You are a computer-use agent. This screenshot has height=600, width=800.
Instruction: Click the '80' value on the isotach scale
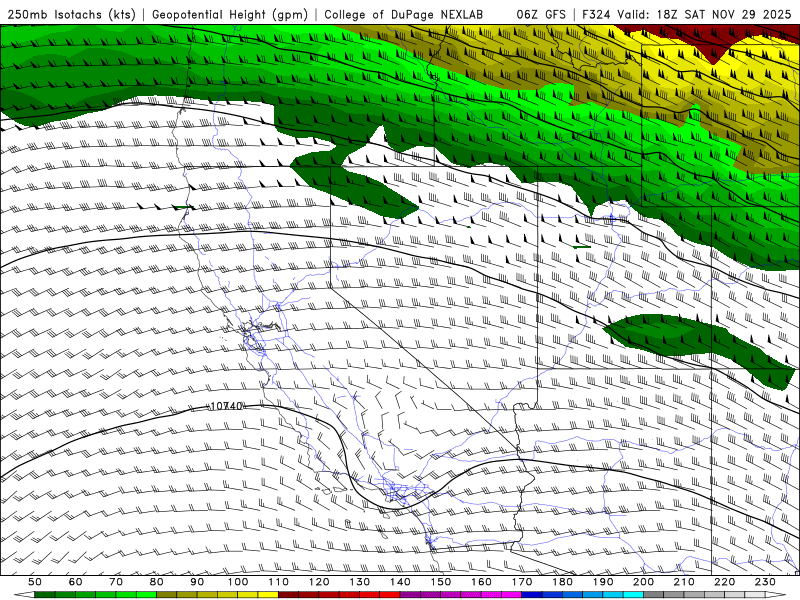tap(157, 582)
